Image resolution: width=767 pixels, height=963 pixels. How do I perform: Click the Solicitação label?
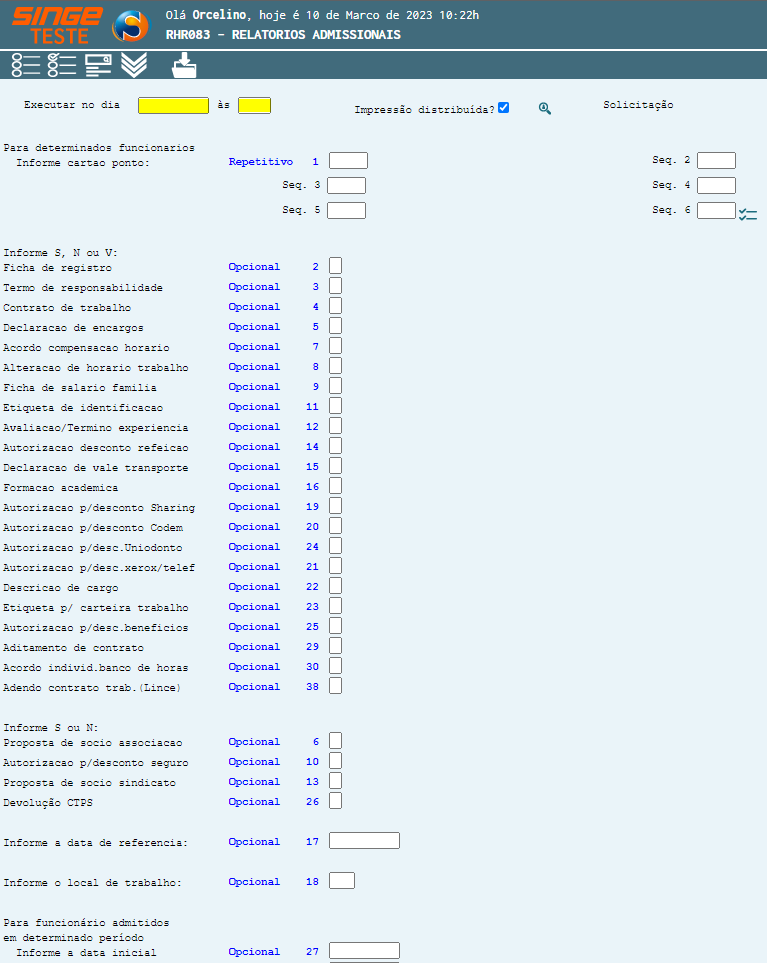point(638,105)
